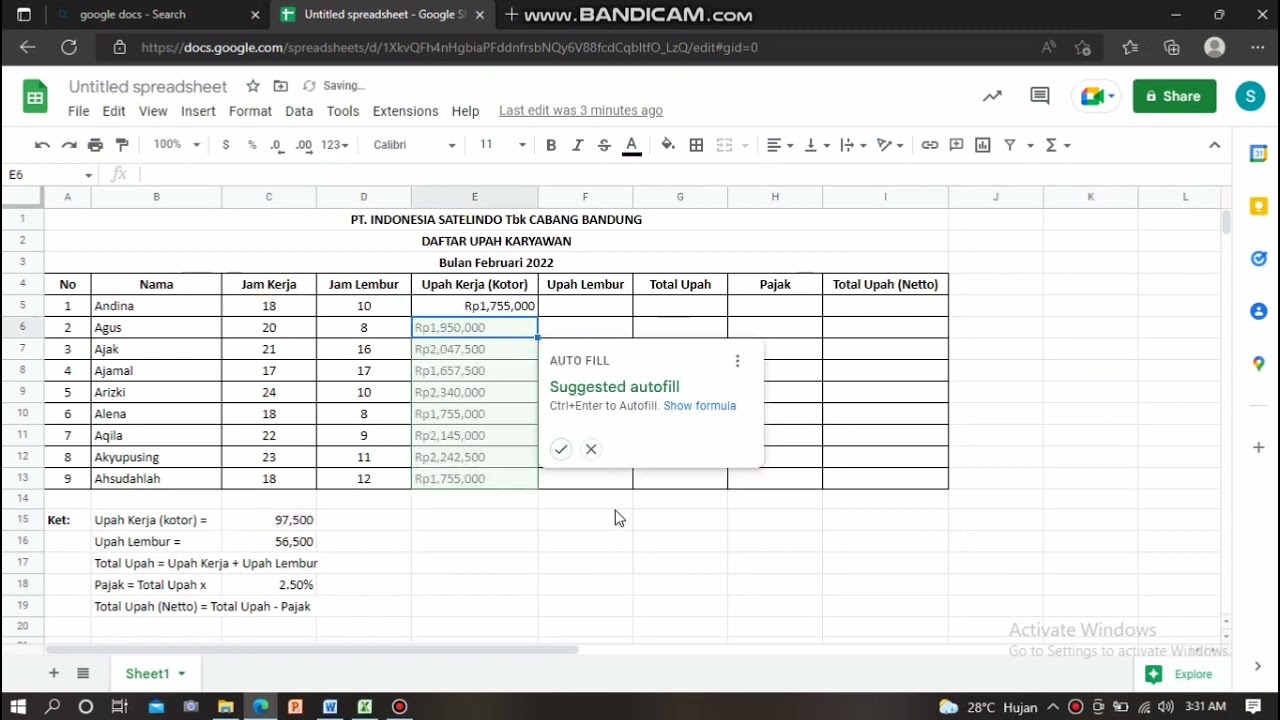
Task: Open File Explorer from the taskbar
Action: click(x=225, y=707)
